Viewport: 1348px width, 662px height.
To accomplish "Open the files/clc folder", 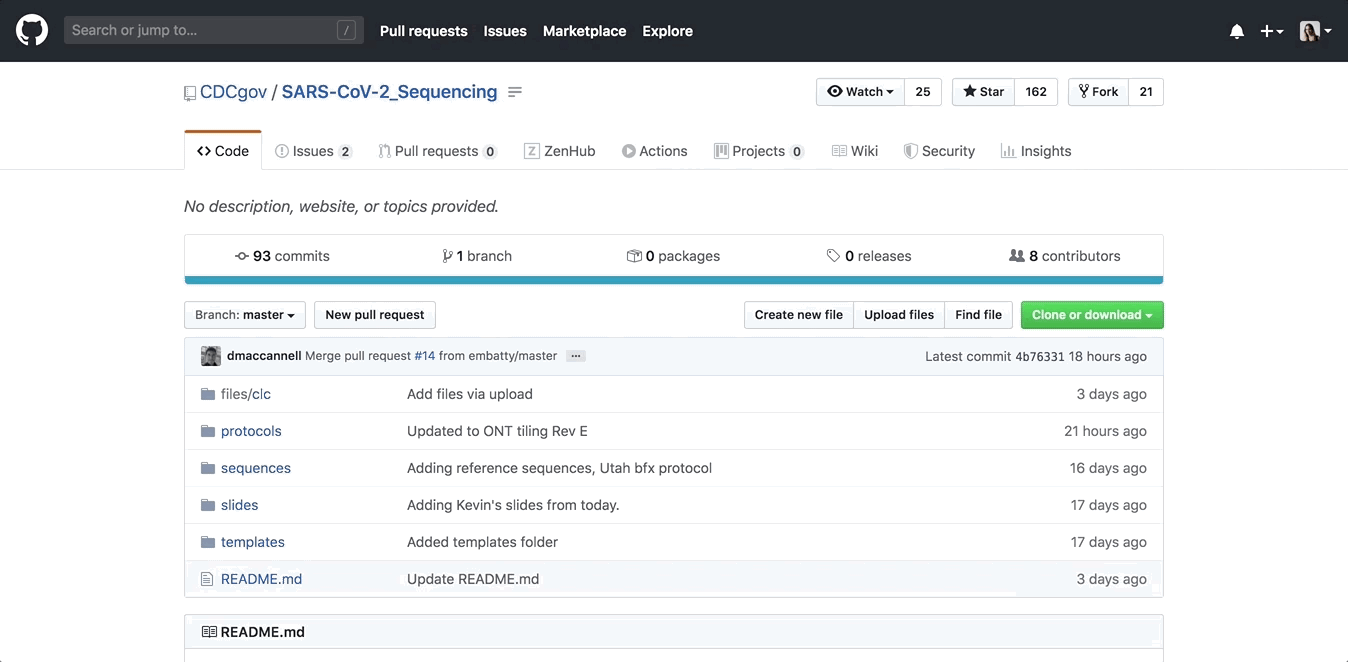I will tap(246, 394).
